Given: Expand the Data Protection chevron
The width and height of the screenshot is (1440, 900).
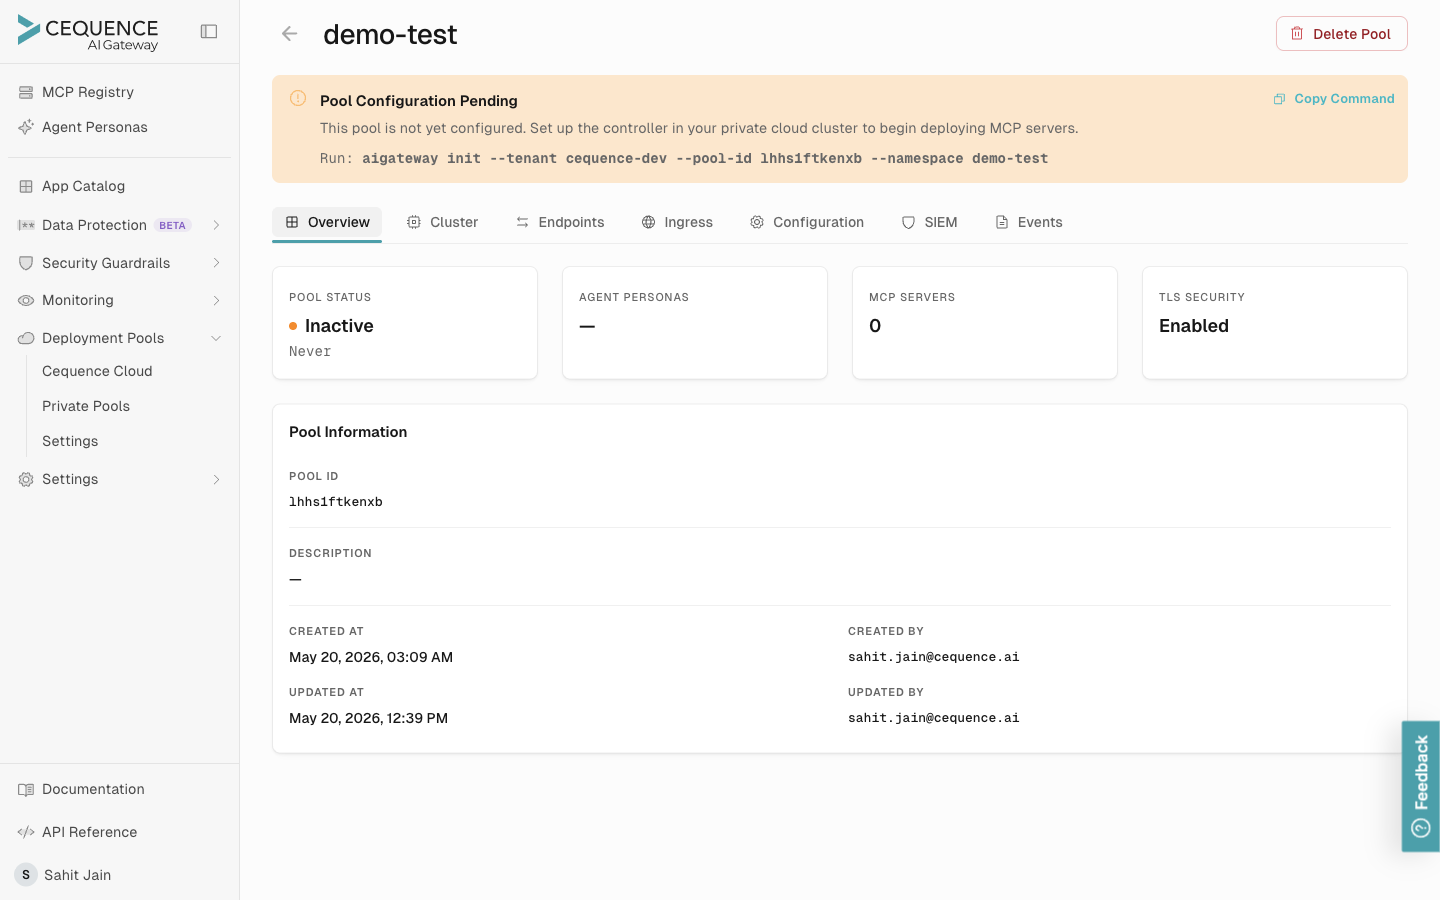Looking at the screenshot, I should click(x=216, y=225).
